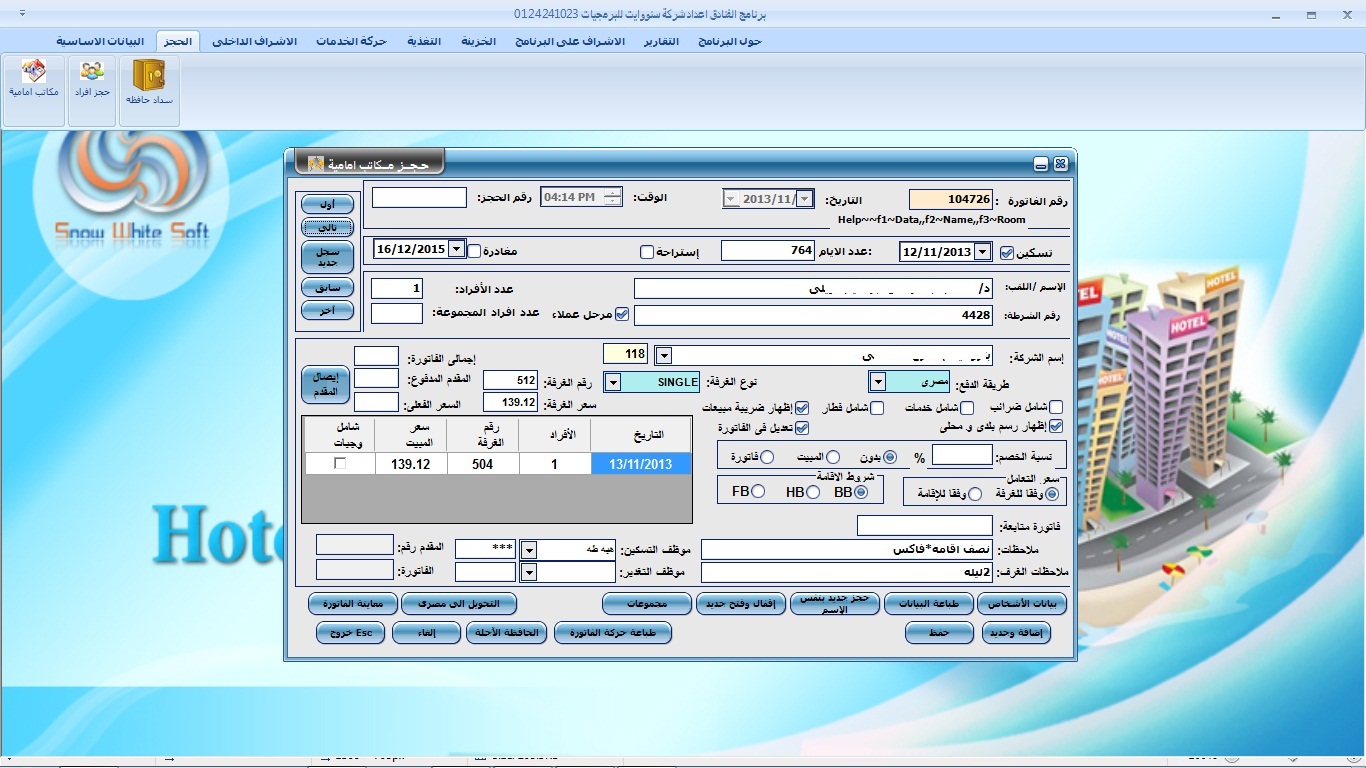Image resolution: width=1366 pixels, height=768 pixels.
Task: Expand the نوع الغرفة SINGLE dropdown
Action: [x=613, y=382]
